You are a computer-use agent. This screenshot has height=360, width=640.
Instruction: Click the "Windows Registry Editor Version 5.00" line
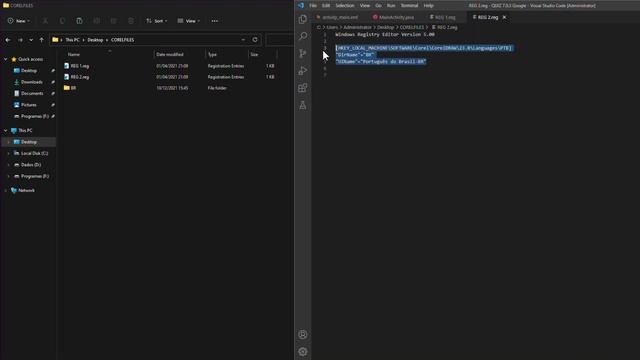click(x=384, y=35)
